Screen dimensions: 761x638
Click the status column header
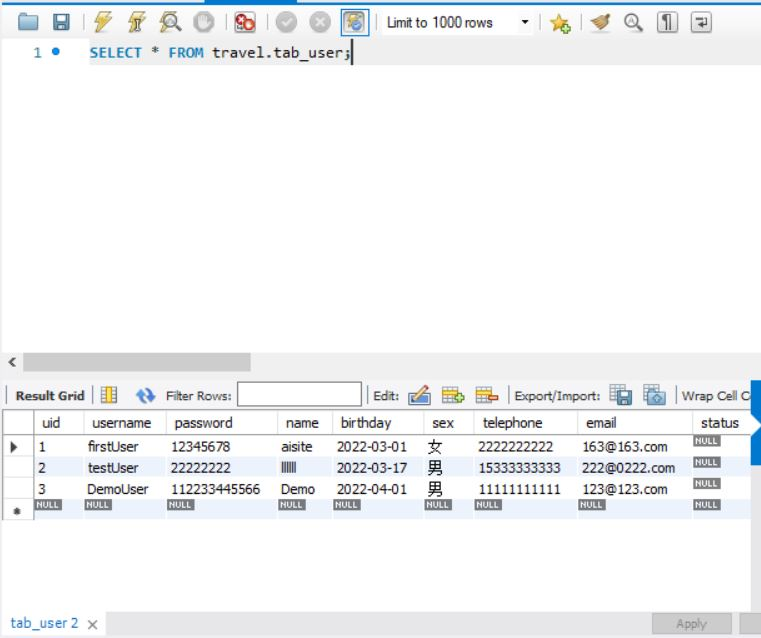(720, 423)
